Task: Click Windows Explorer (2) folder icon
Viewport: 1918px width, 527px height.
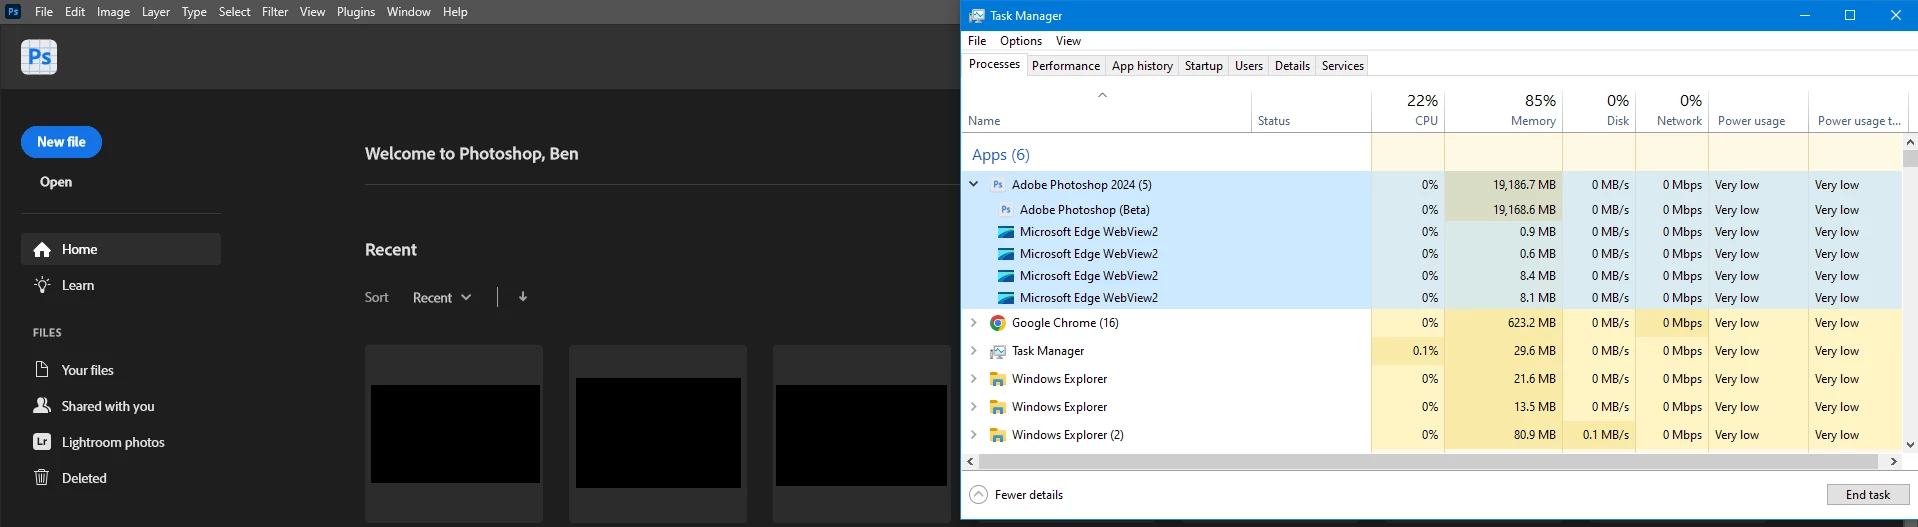Action: [998, 435]
